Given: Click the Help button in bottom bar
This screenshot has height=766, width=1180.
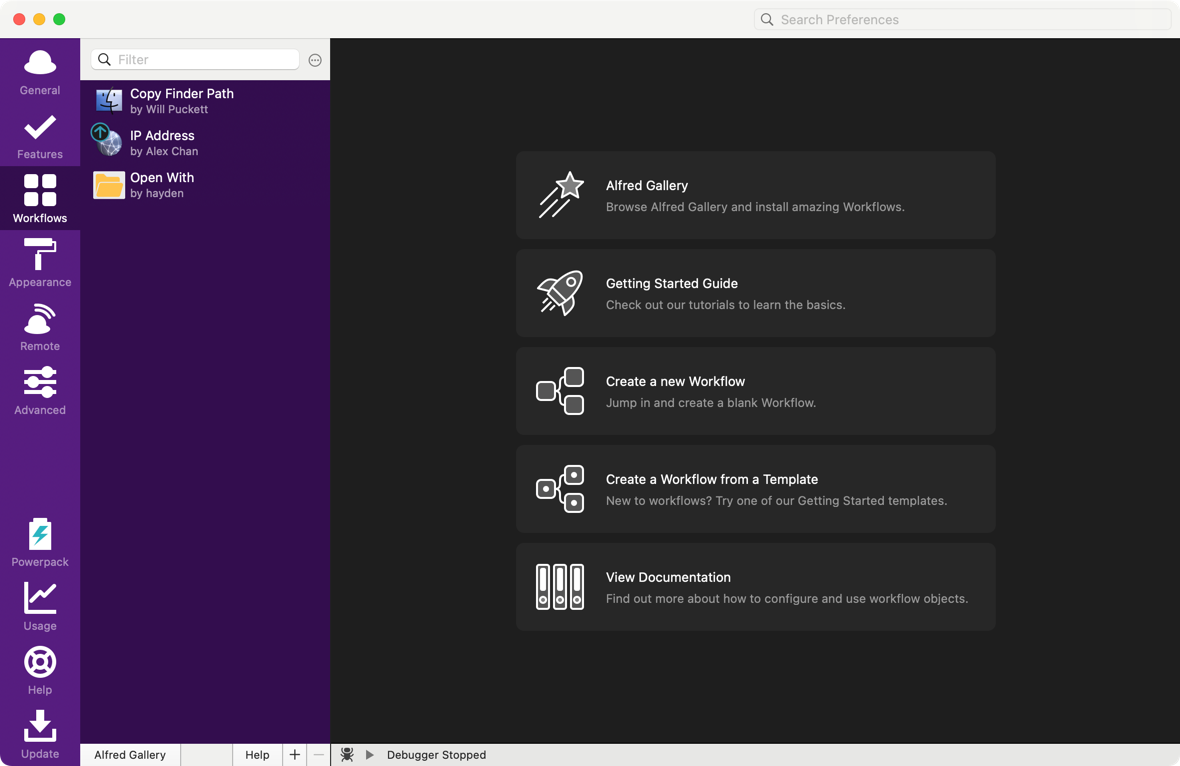Looking at the screenshot, I should point(257,755).
